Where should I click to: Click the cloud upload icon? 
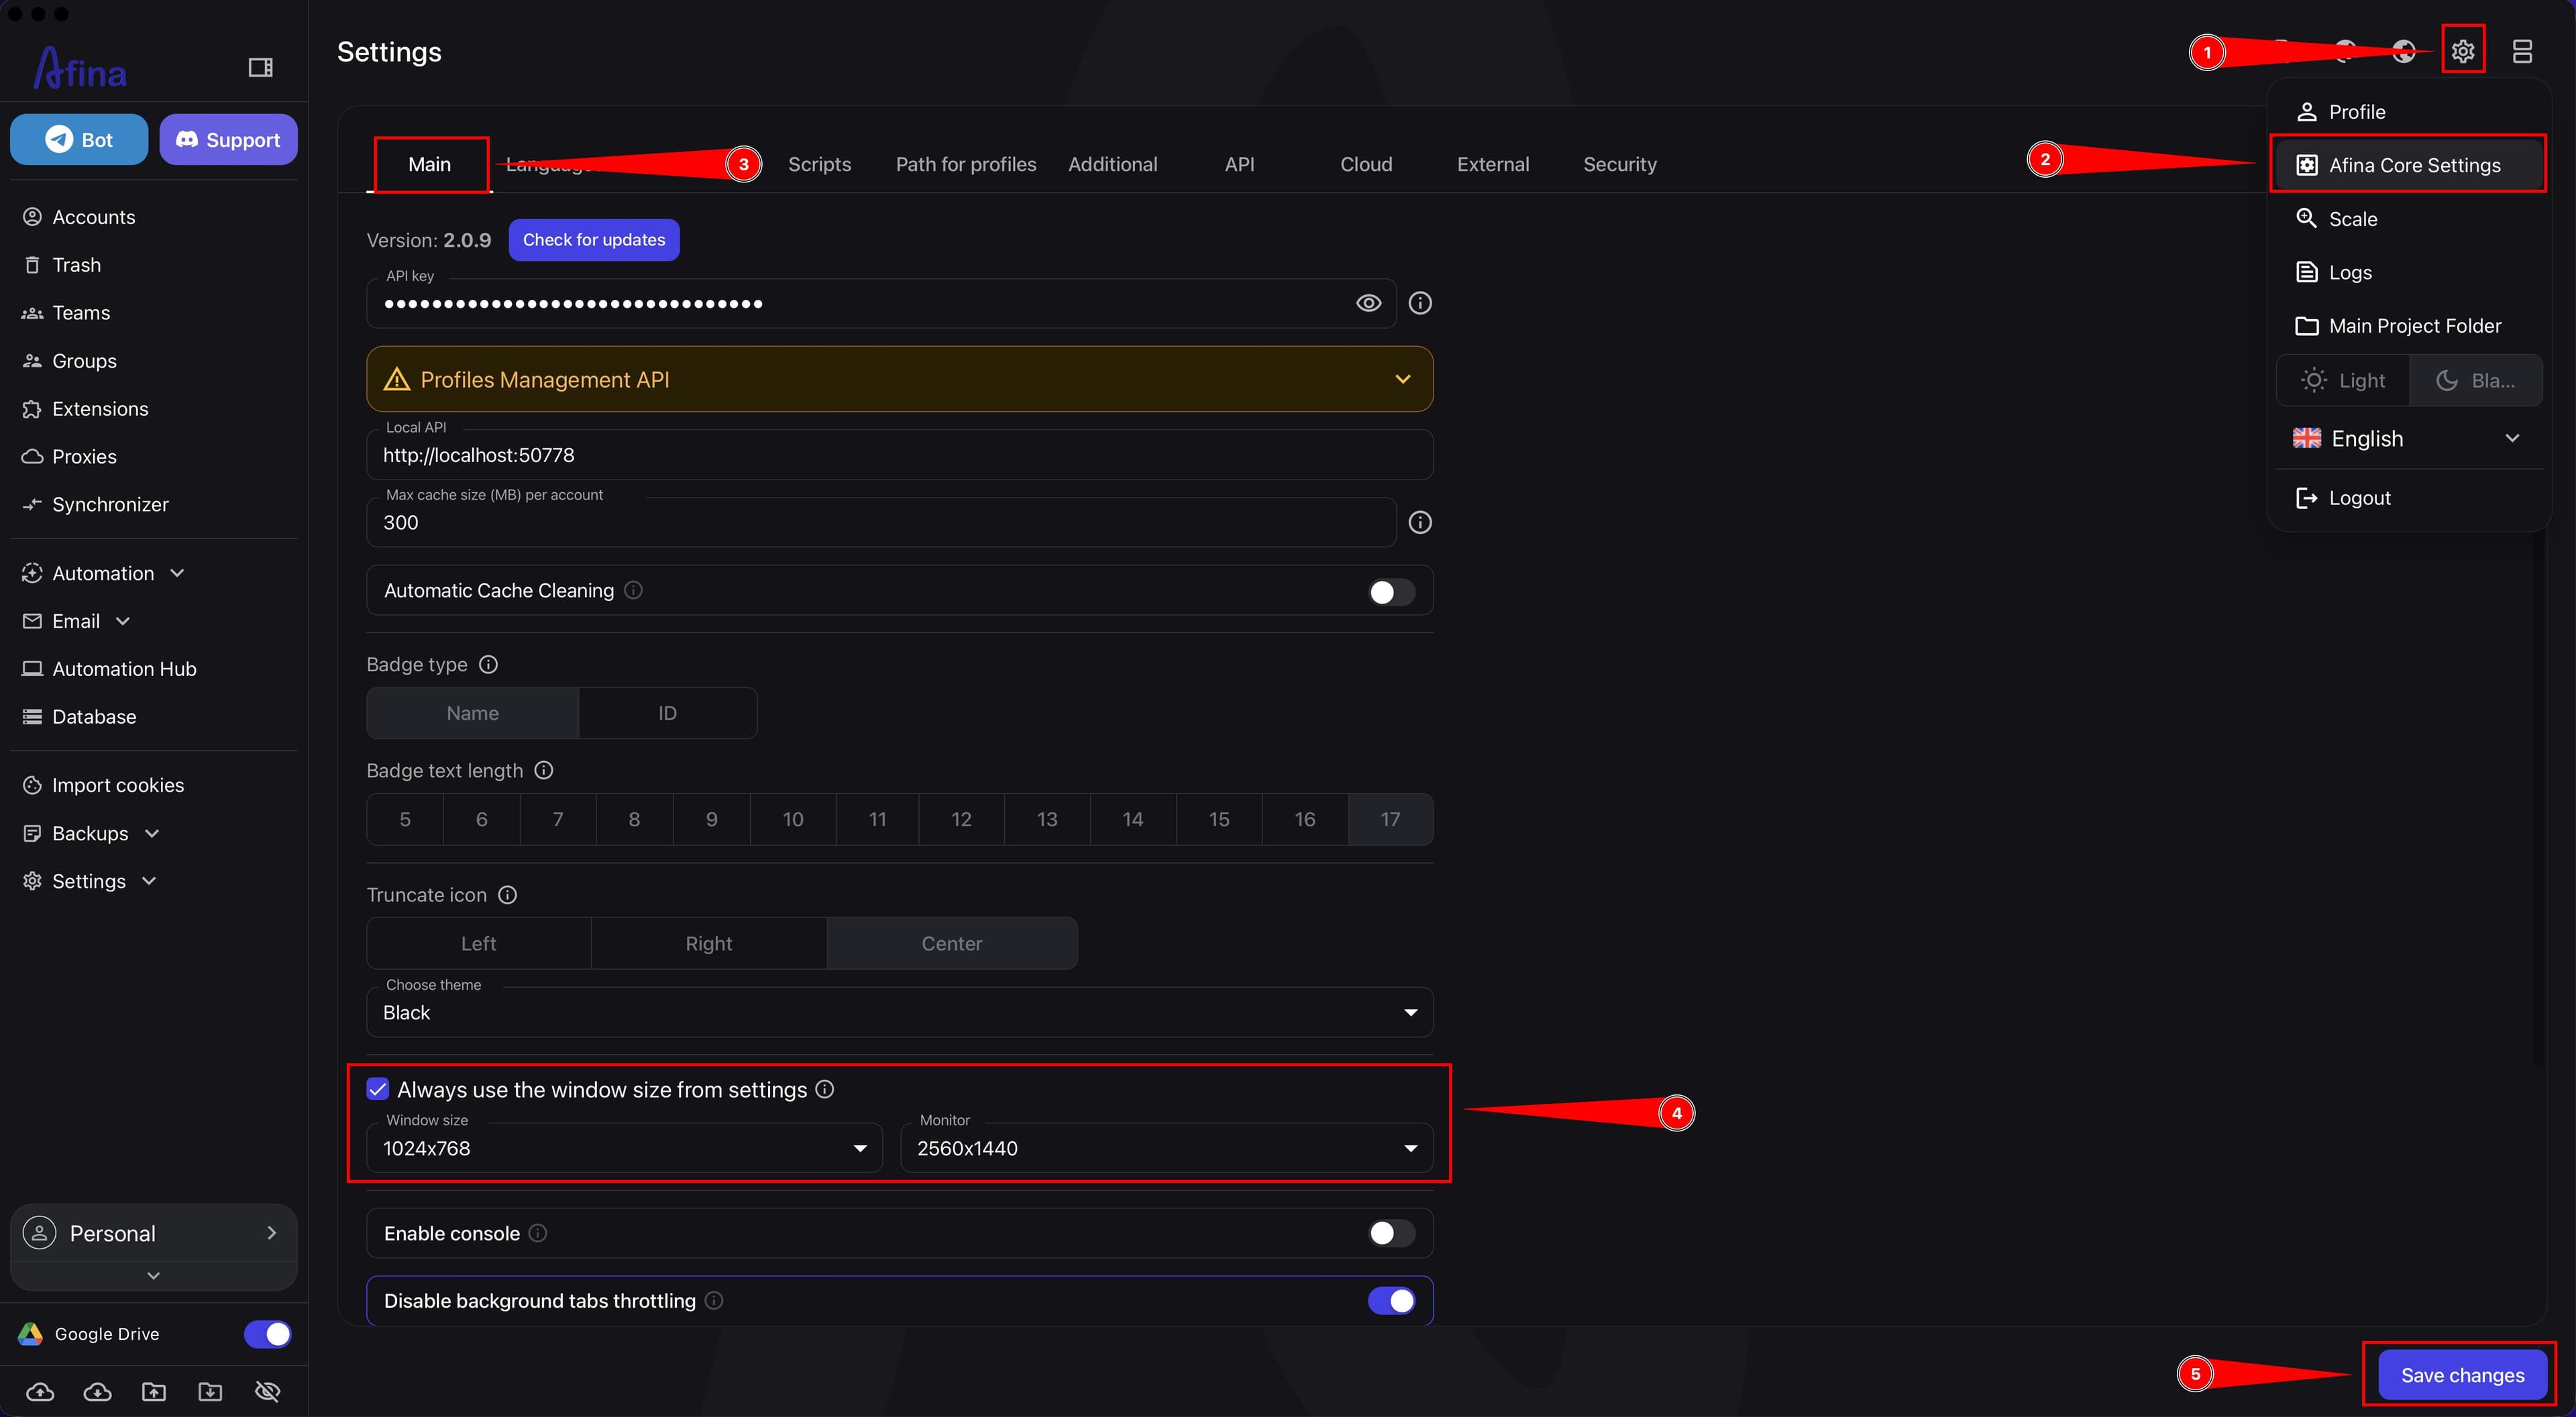click(x=40, y=1391)
